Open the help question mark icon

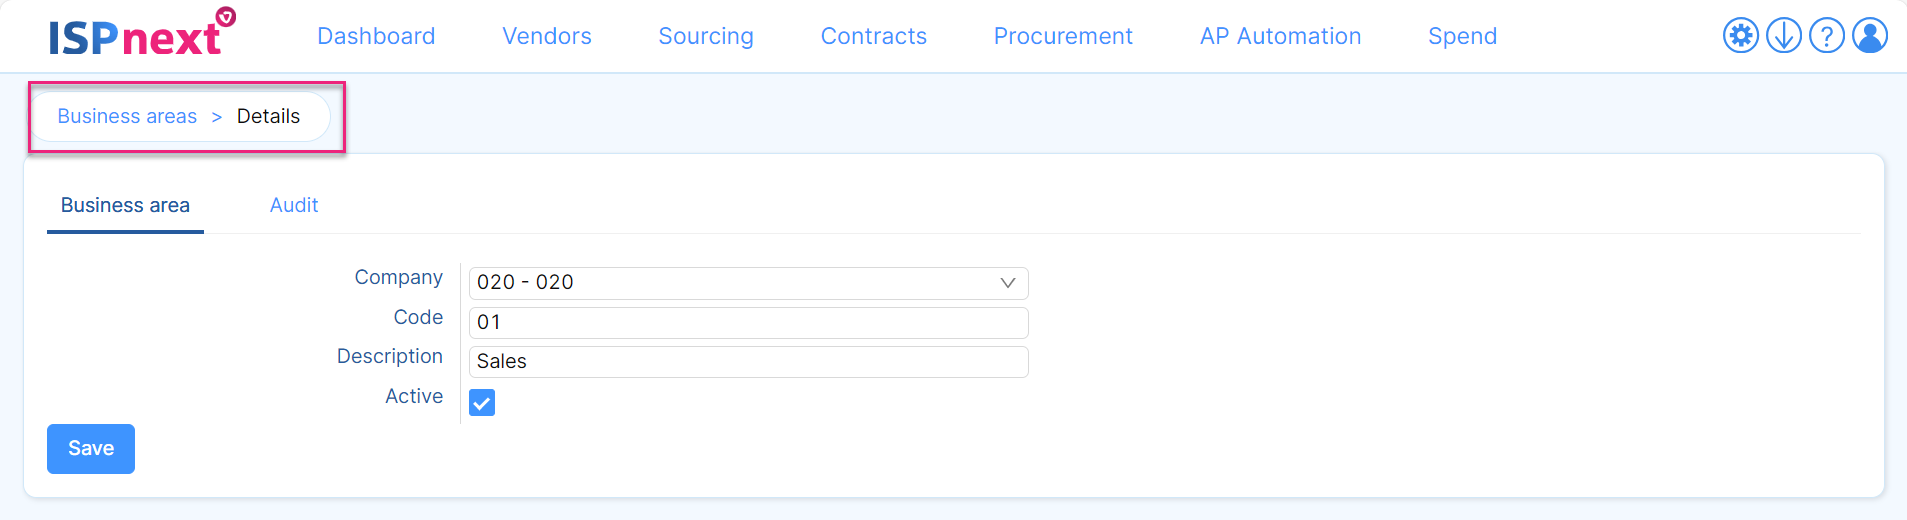(1826, 36)
